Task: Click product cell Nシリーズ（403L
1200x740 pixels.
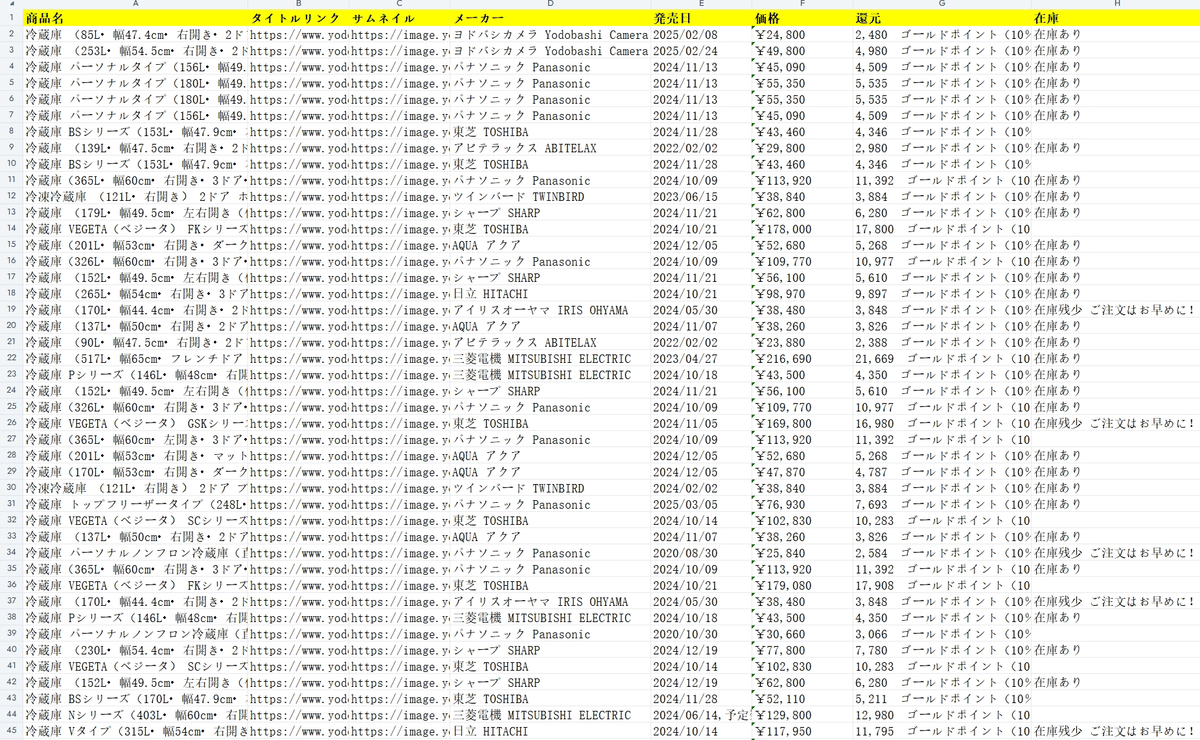Action: click(x=135, y=715)
